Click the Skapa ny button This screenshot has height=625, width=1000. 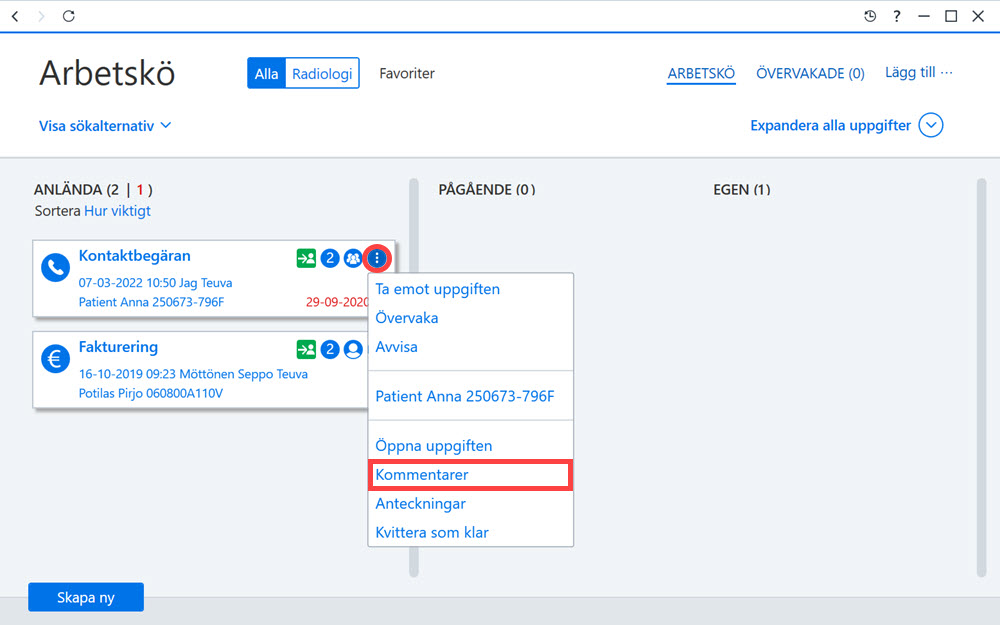(x=86, y=597)
